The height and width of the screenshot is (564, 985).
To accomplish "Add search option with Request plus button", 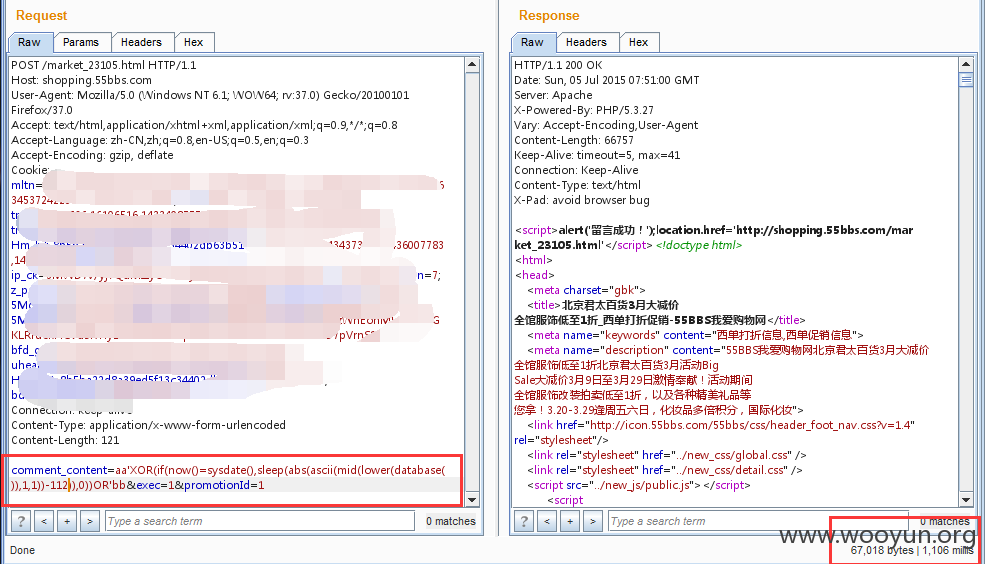I will [x=67, y=521].
